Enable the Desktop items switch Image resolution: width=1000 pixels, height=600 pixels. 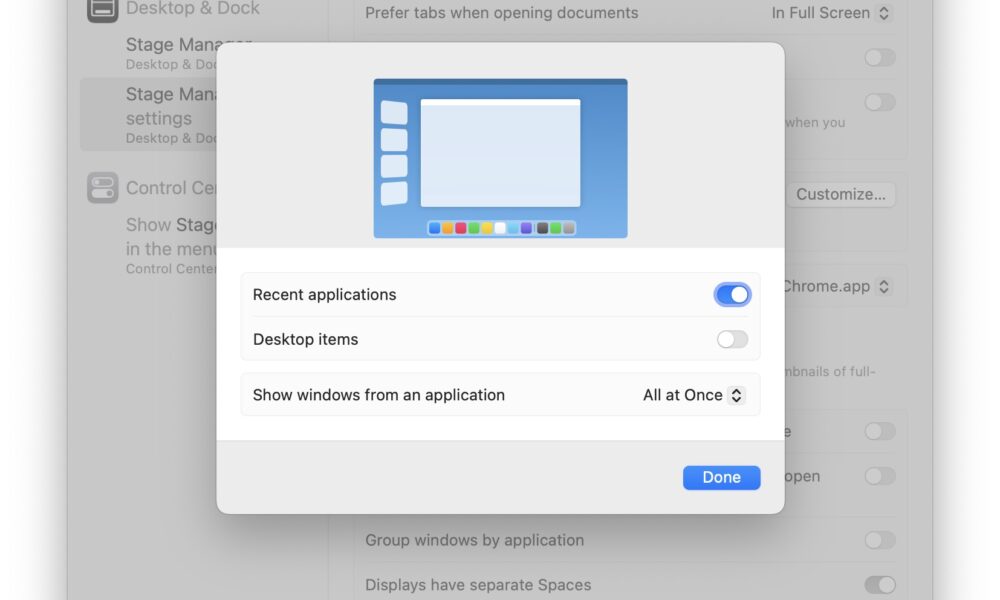[x=732, y=339]
